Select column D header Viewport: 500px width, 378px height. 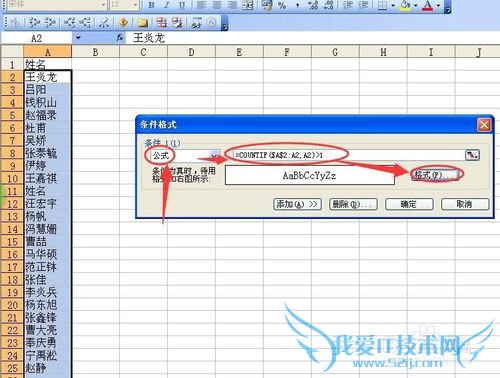[x=191, y=52]
